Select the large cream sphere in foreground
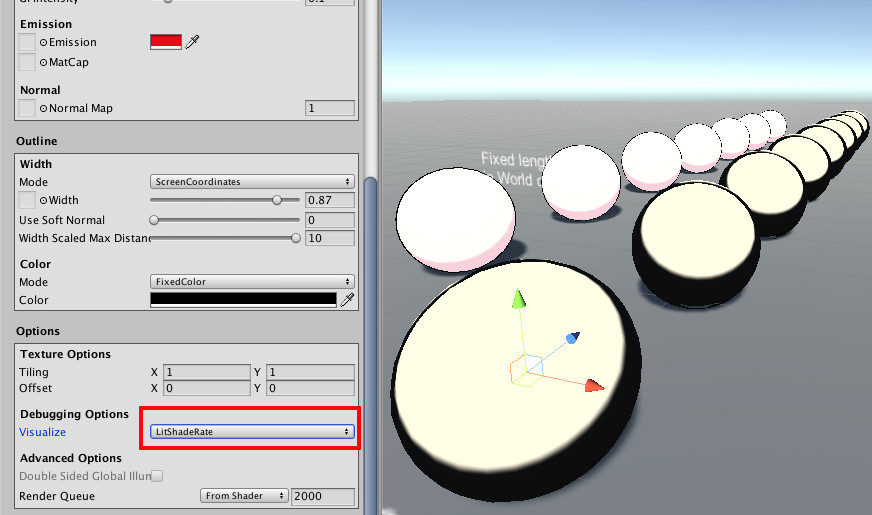The height and width of the screenshot is (515, 872). pyautogui.click(x=516, y=382)
